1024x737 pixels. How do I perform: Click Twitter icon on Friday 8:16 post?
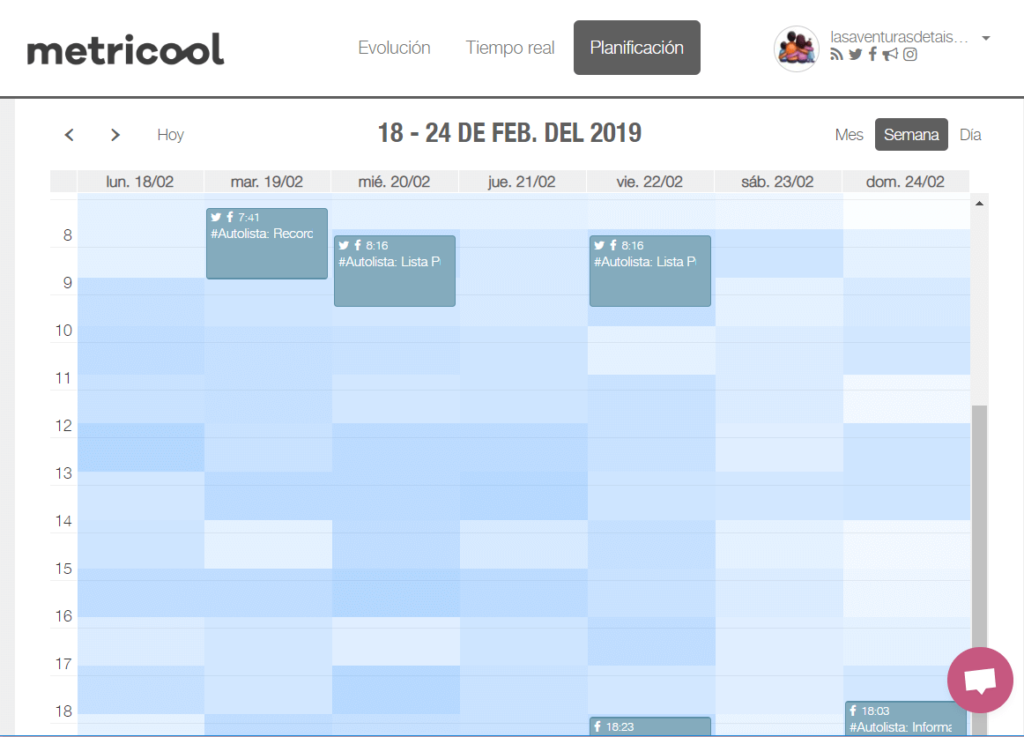point(600,245)
